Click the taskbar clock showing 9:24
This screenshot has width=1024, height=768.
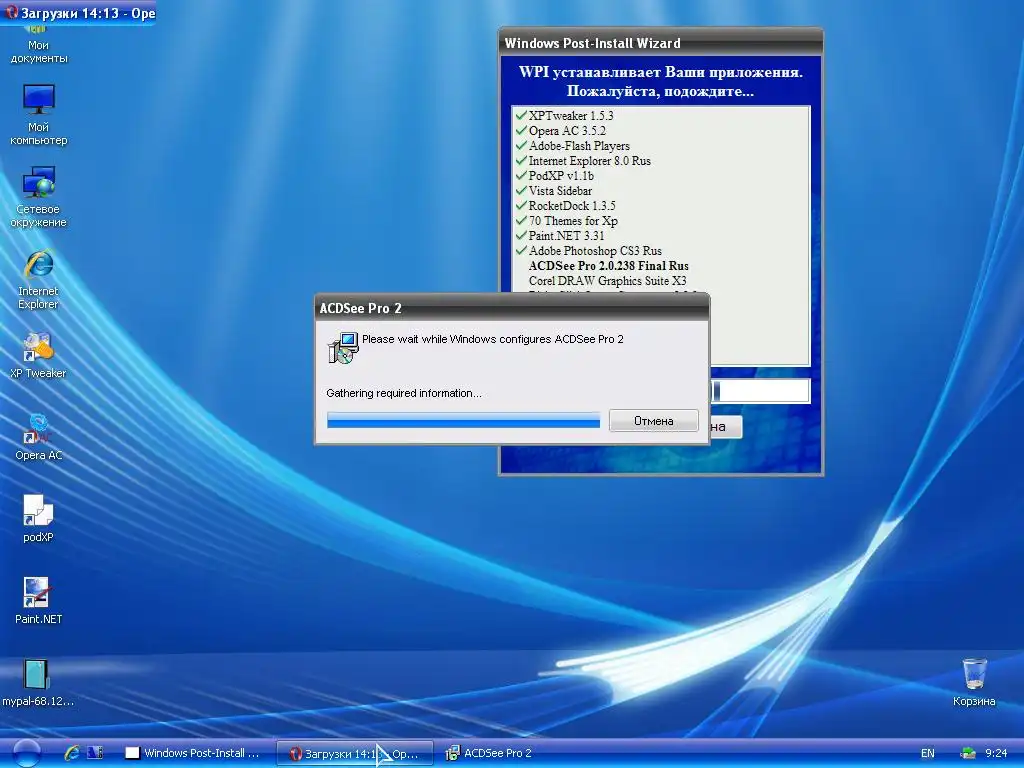tap(996, 753)
